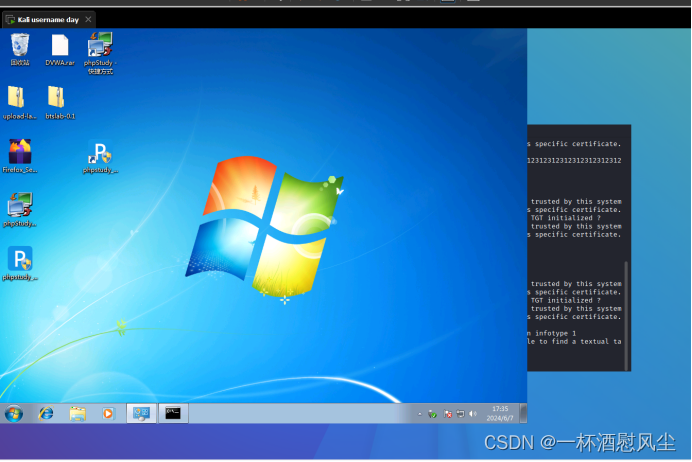Click the Show desktop button strip
Viewport: 692px width, 462px height.
523,413
